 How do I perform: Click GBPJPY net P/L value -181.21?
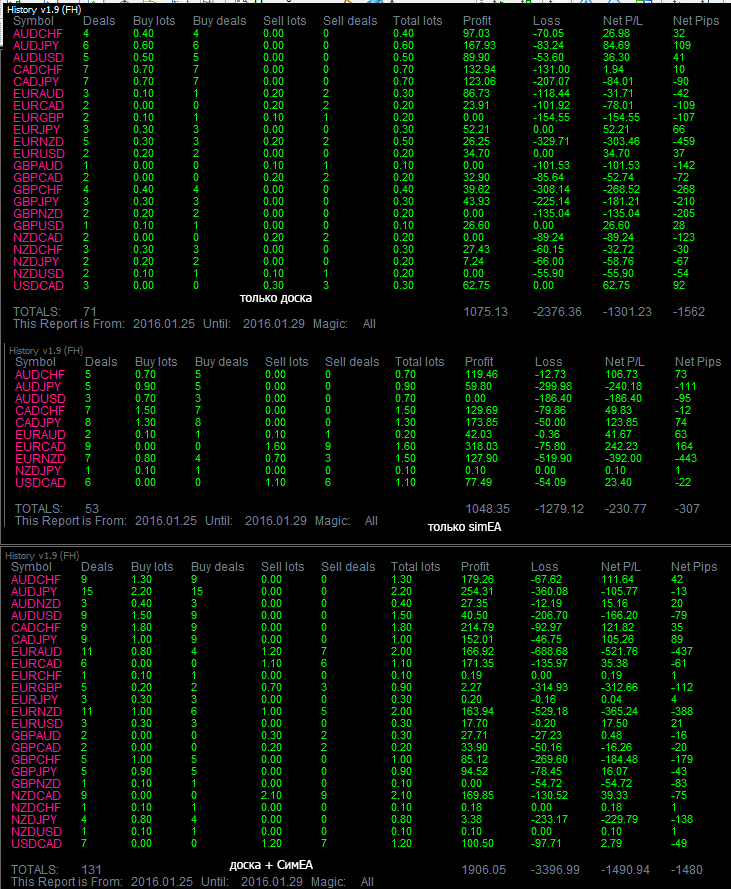pyautogui.click(x=620, y=201)
